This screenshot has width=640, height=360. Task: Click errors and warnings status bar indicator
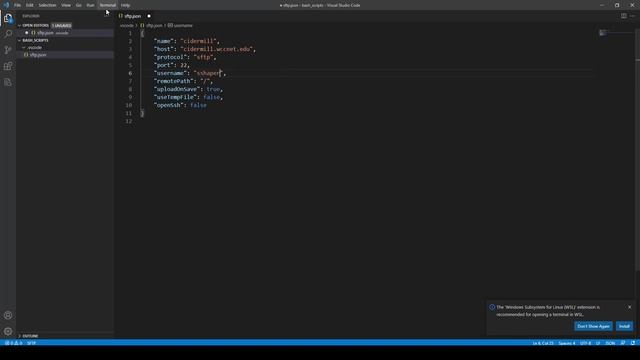click(x=13, y=343)
